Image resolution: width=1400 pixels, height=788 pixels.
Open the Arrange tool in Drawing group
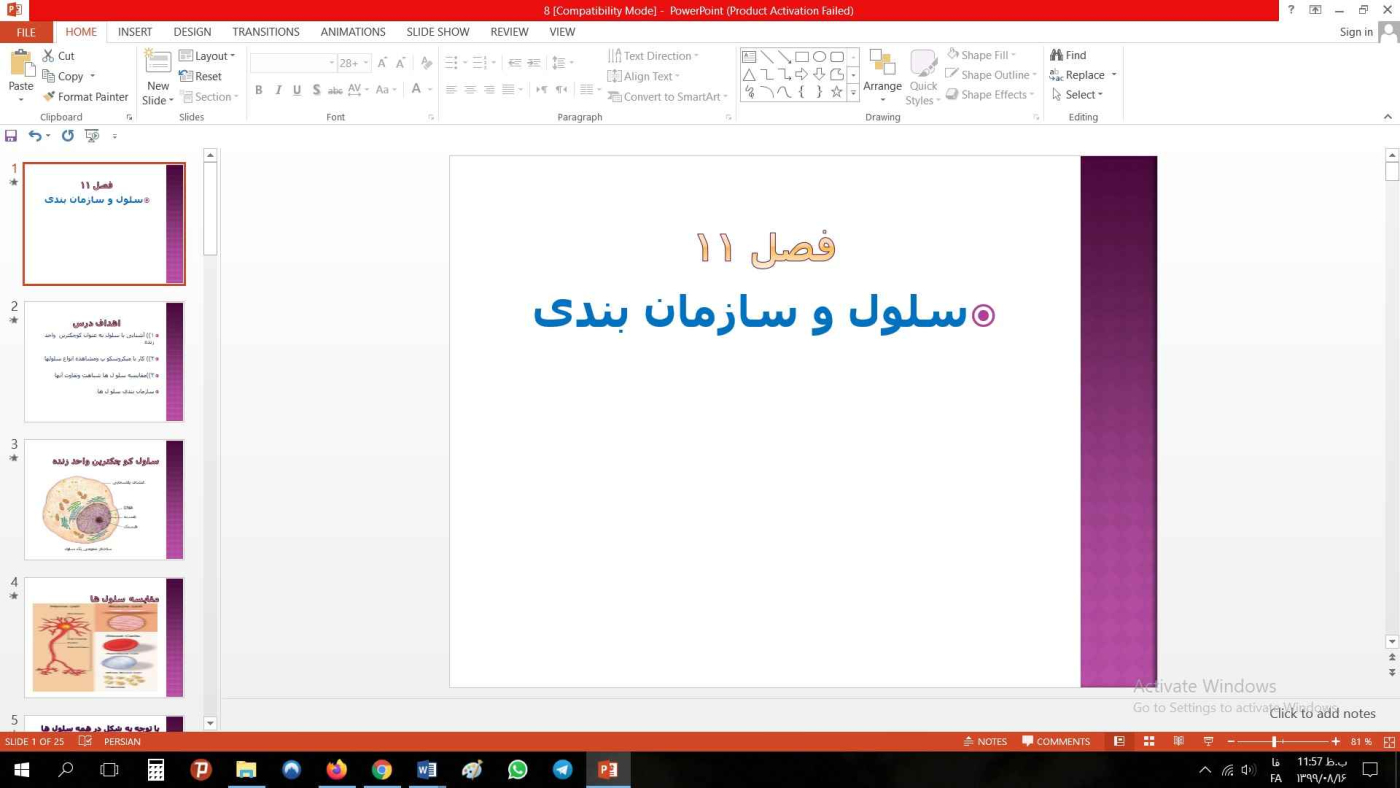coord(882,75)
